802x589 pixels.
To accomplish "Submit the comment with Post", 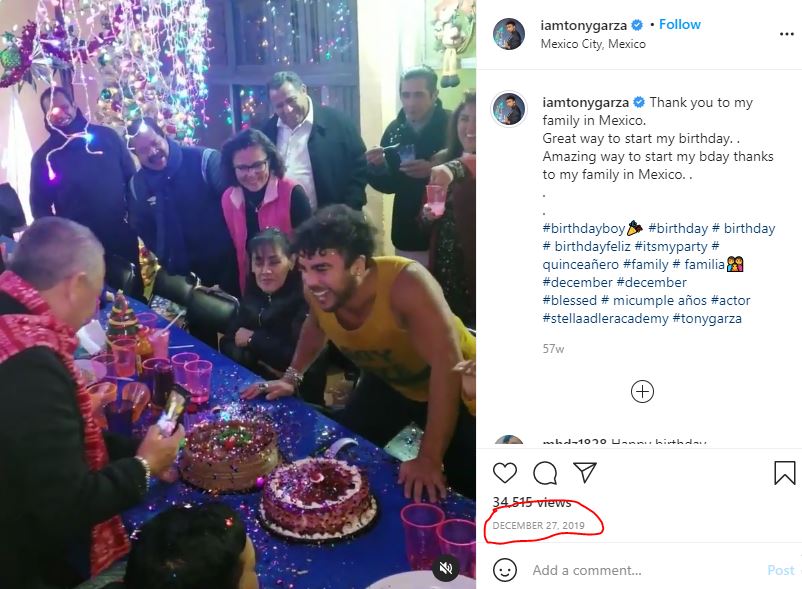I will (781, 570).
